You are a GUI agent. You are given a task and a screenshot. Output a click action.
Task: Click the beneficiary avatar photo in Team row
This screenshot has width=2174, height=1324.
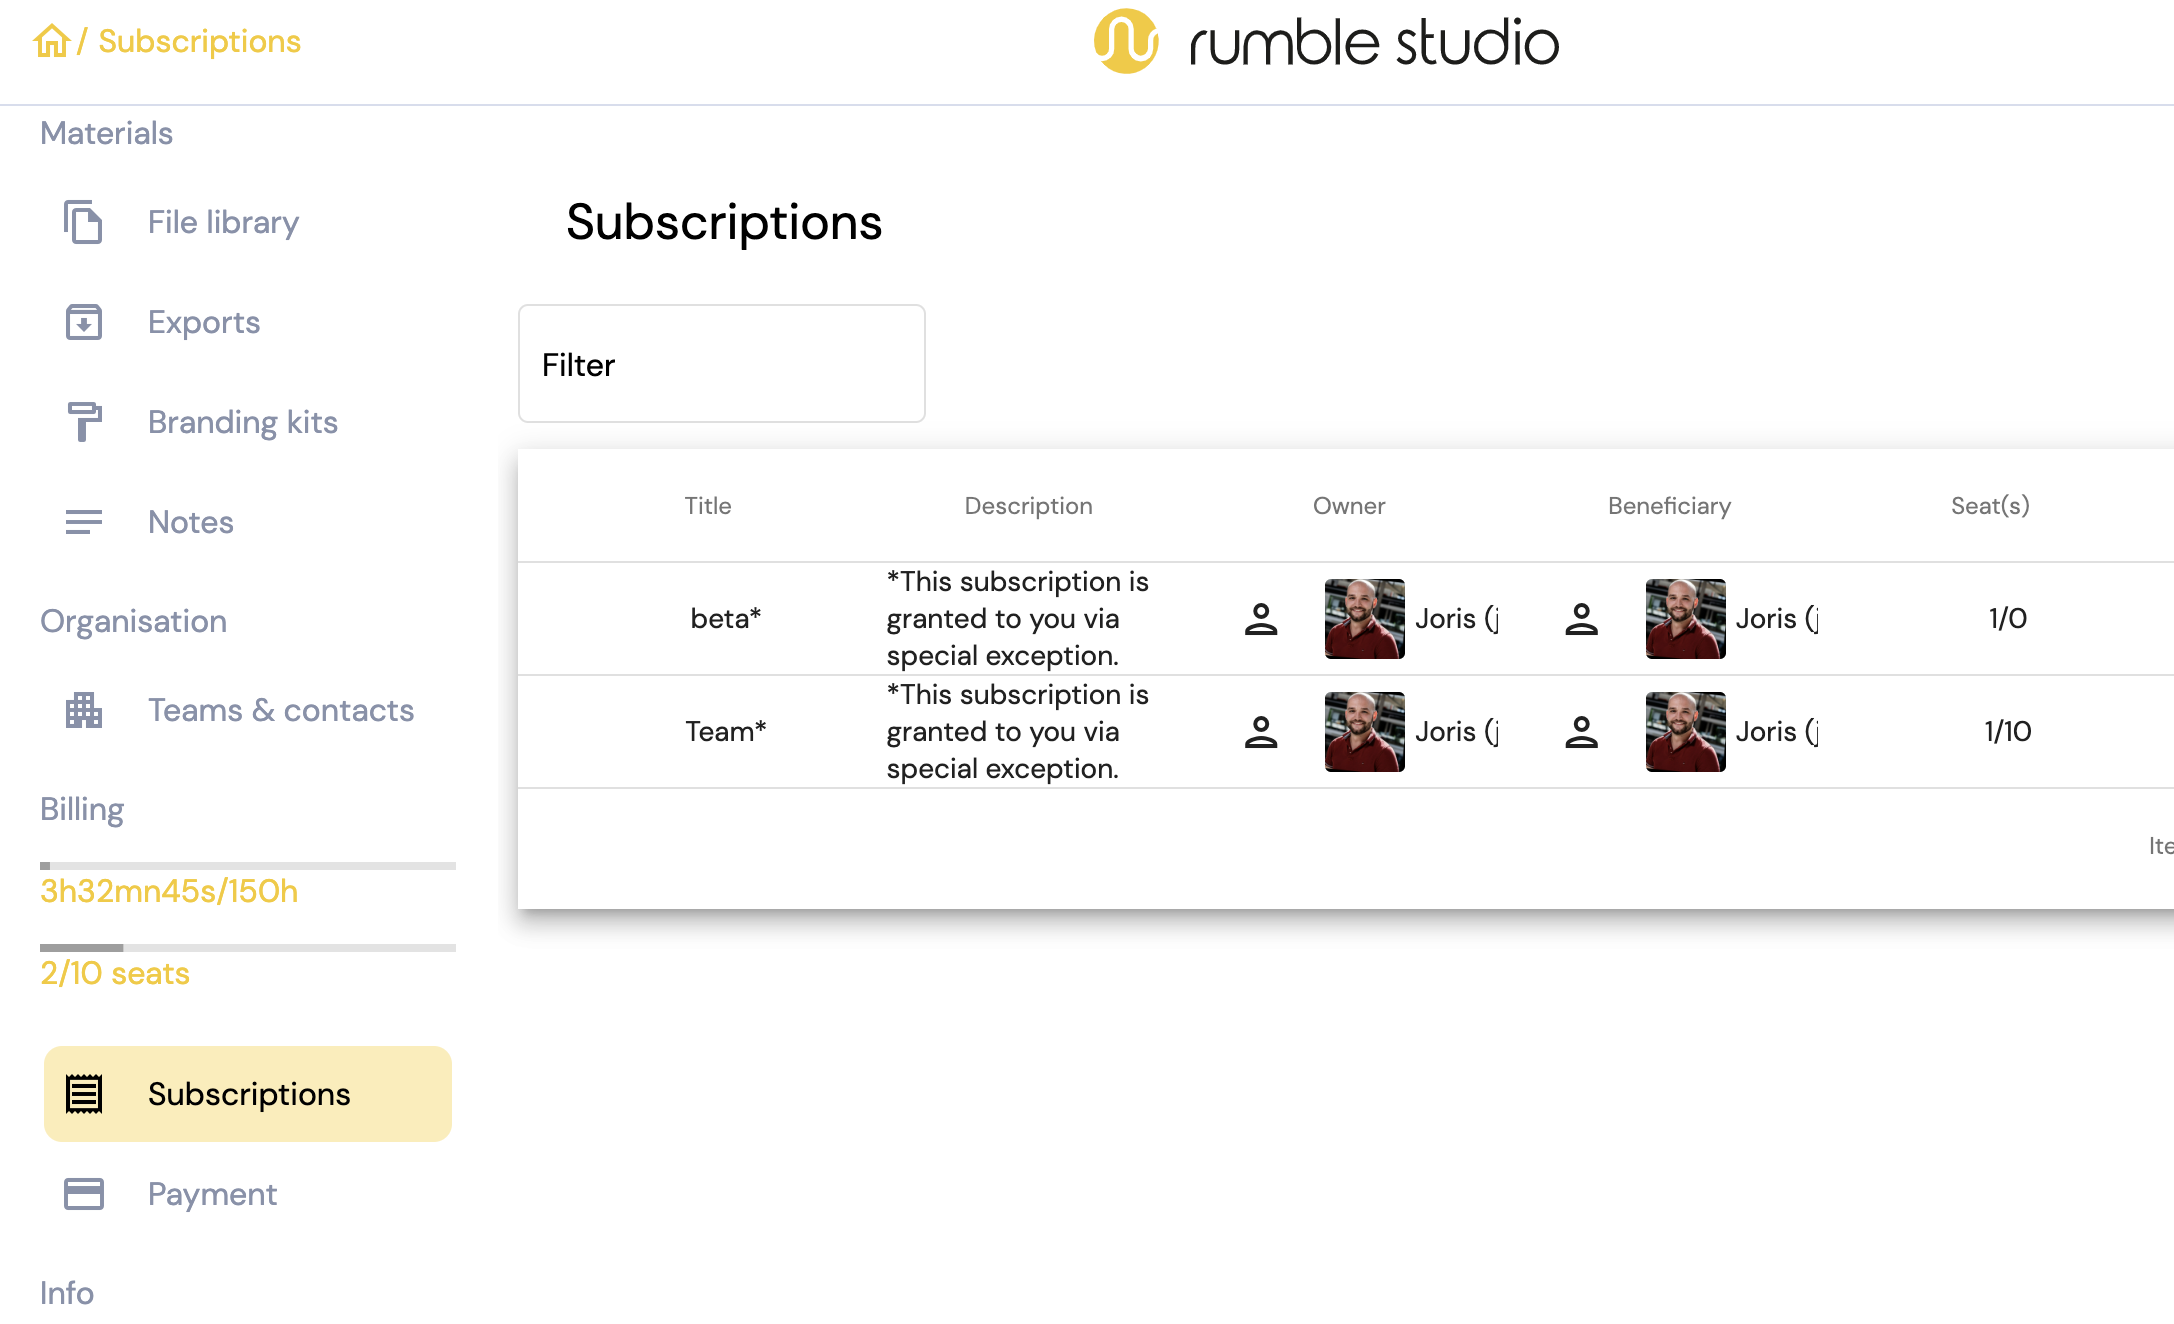pyautogui.click(x=1685, y=732)
